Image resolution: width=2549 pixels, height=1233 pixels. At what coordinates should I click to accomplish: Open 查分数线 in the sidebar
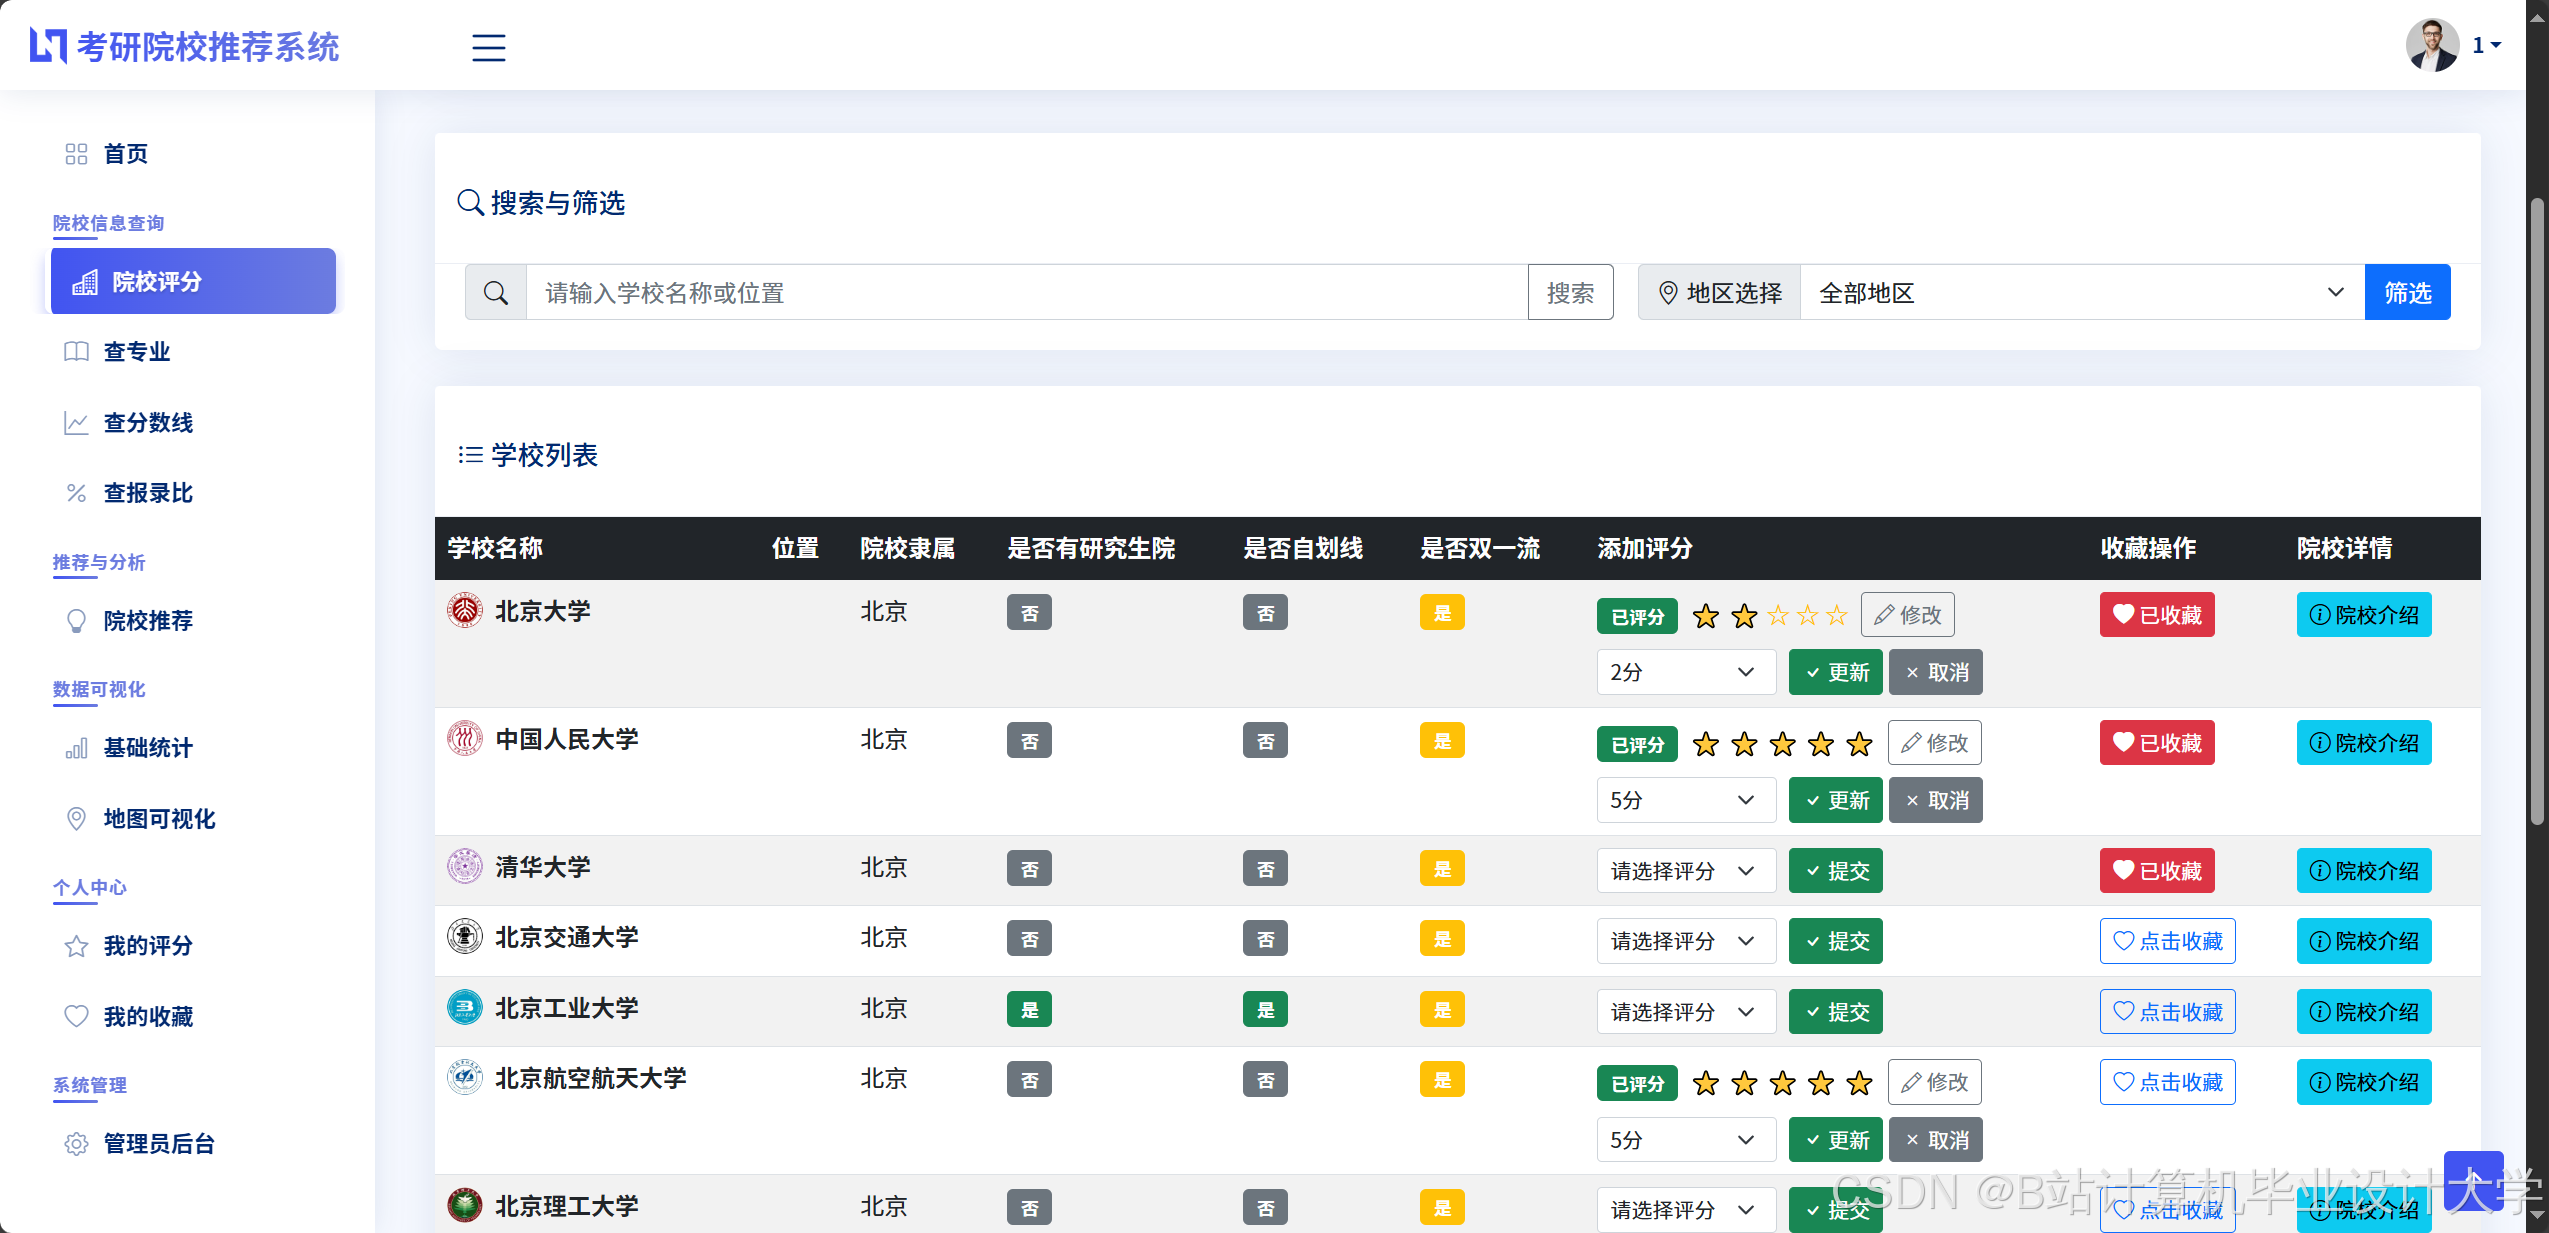(x=148, y=422)
